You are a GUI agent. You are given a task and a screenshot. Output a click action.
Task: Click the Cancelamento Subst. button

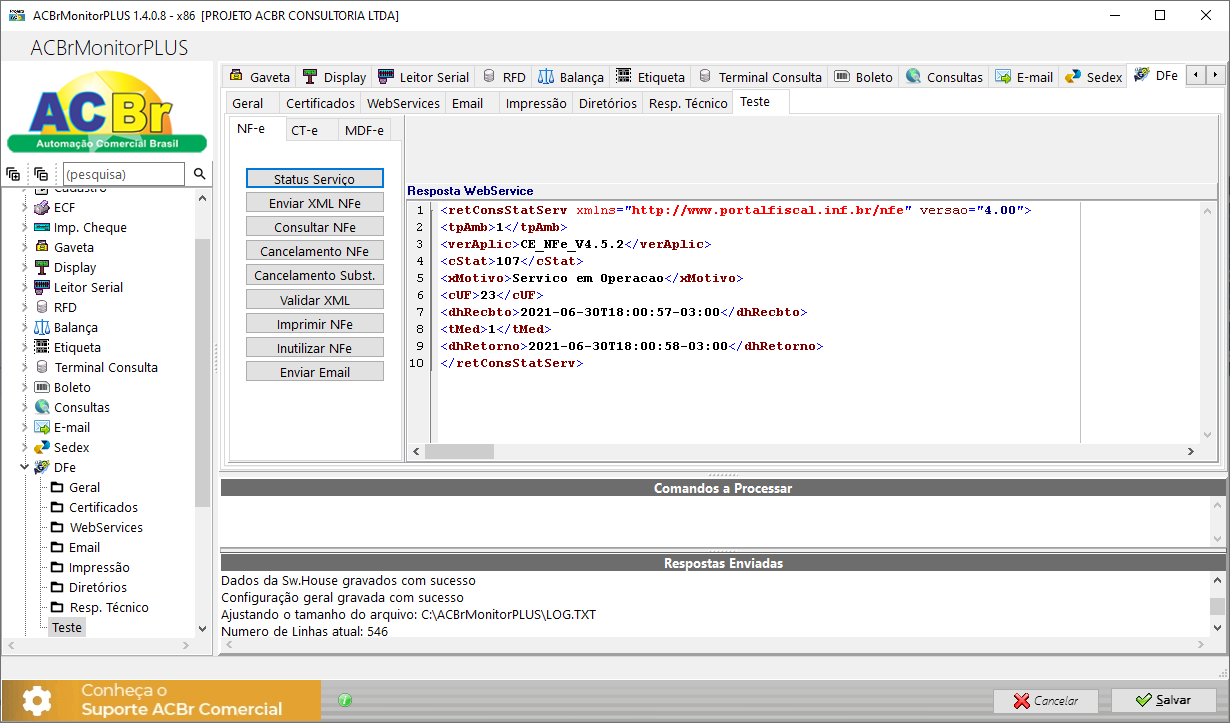tap(315, 275)
